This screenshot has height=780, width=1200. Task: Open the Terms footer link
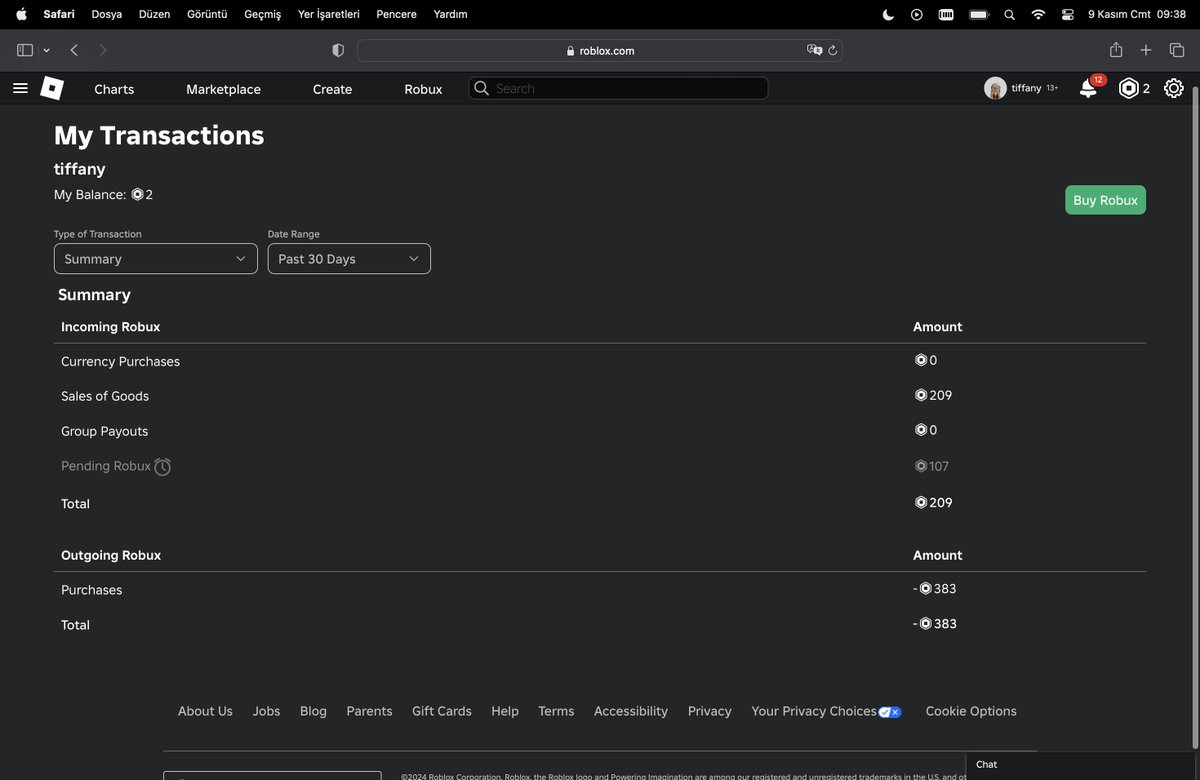click(x=556, y=711)
